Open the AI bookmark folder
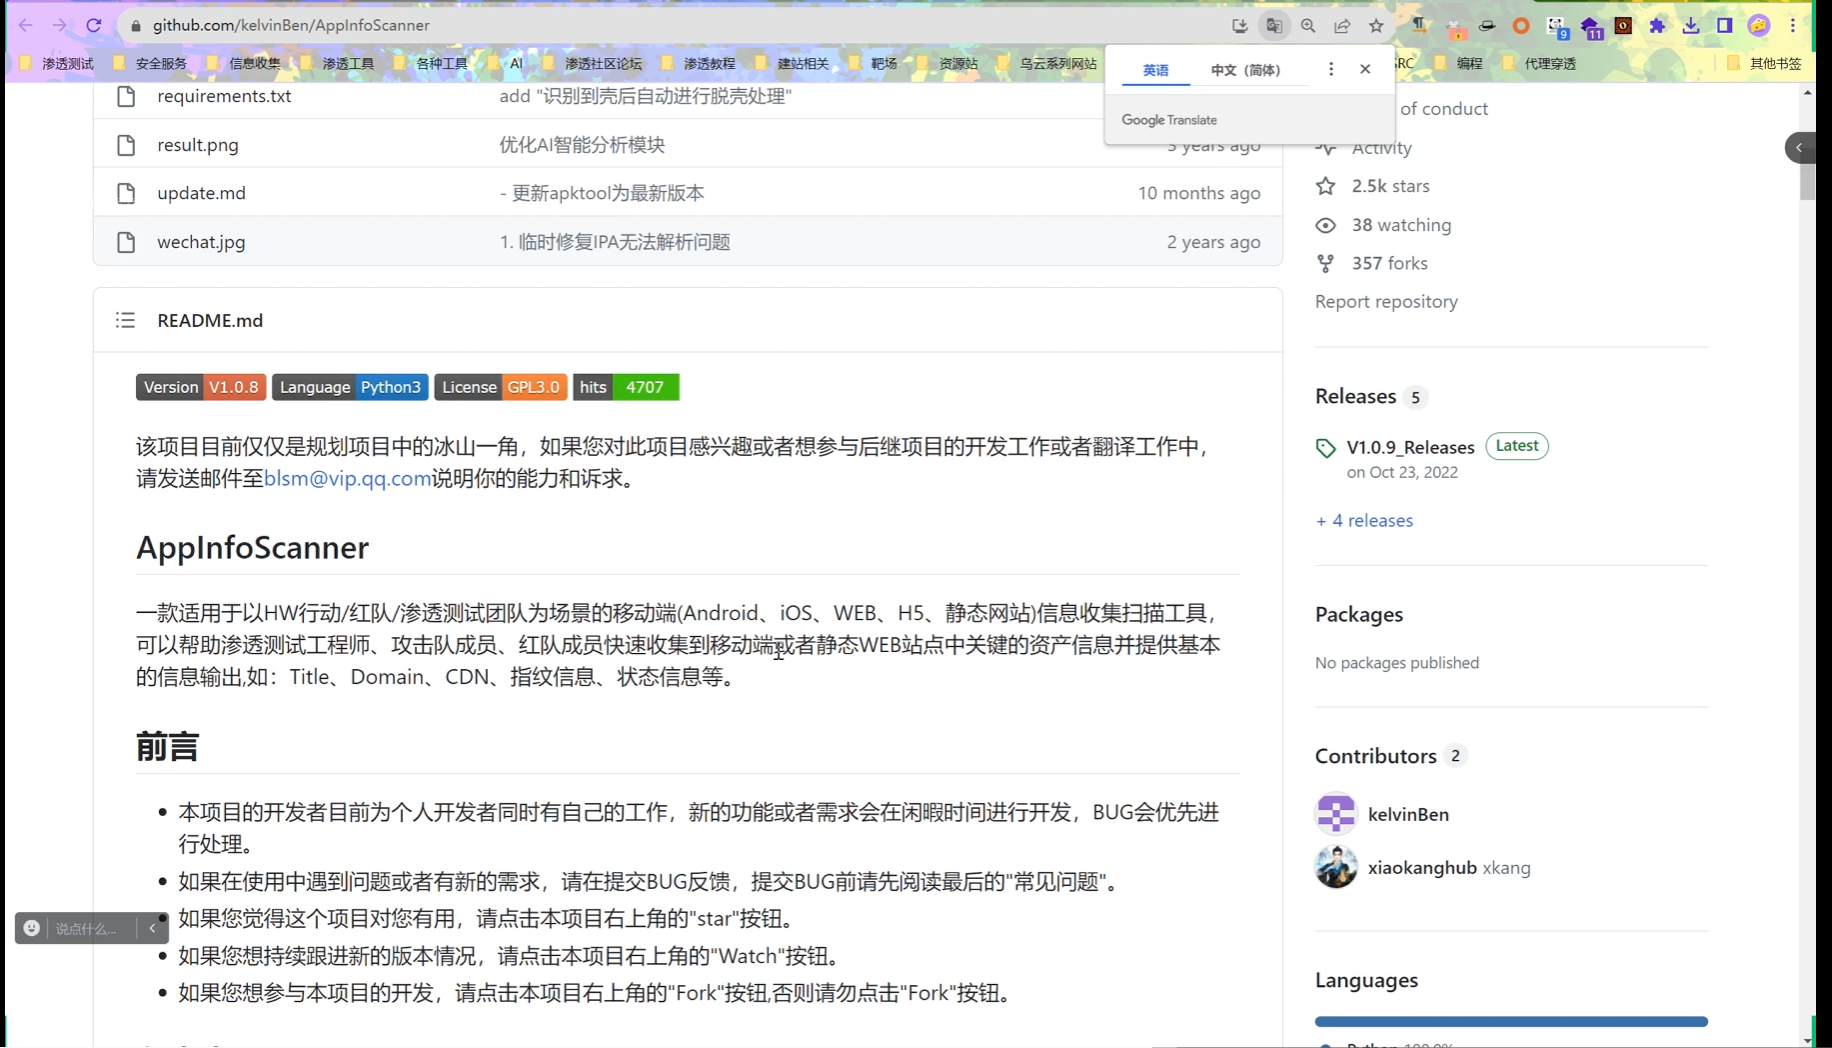Viewport: 1832px width, 1048px height. pos(505,63)
